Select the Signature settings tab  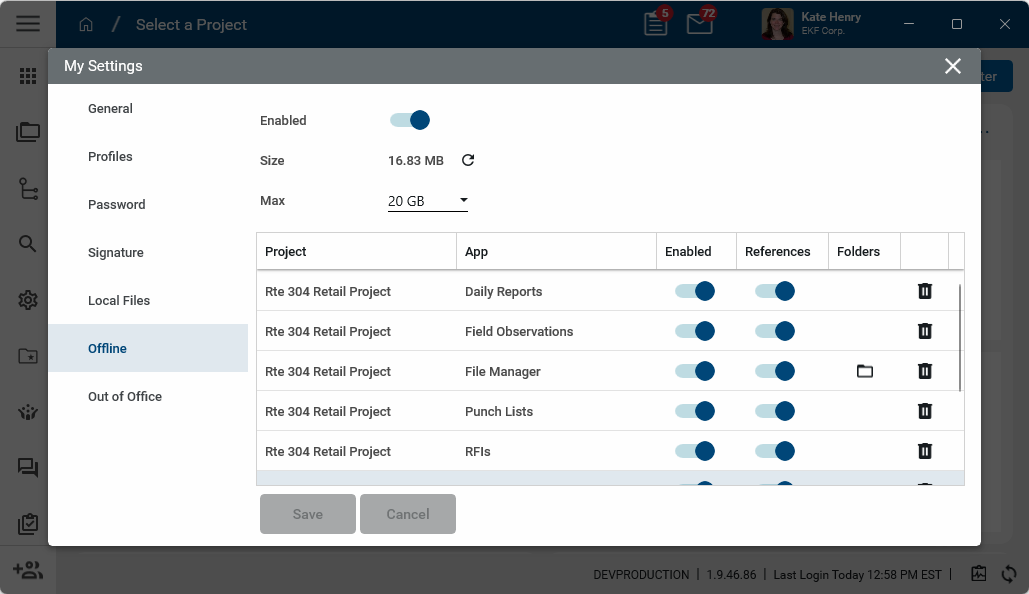click(116, 252)
